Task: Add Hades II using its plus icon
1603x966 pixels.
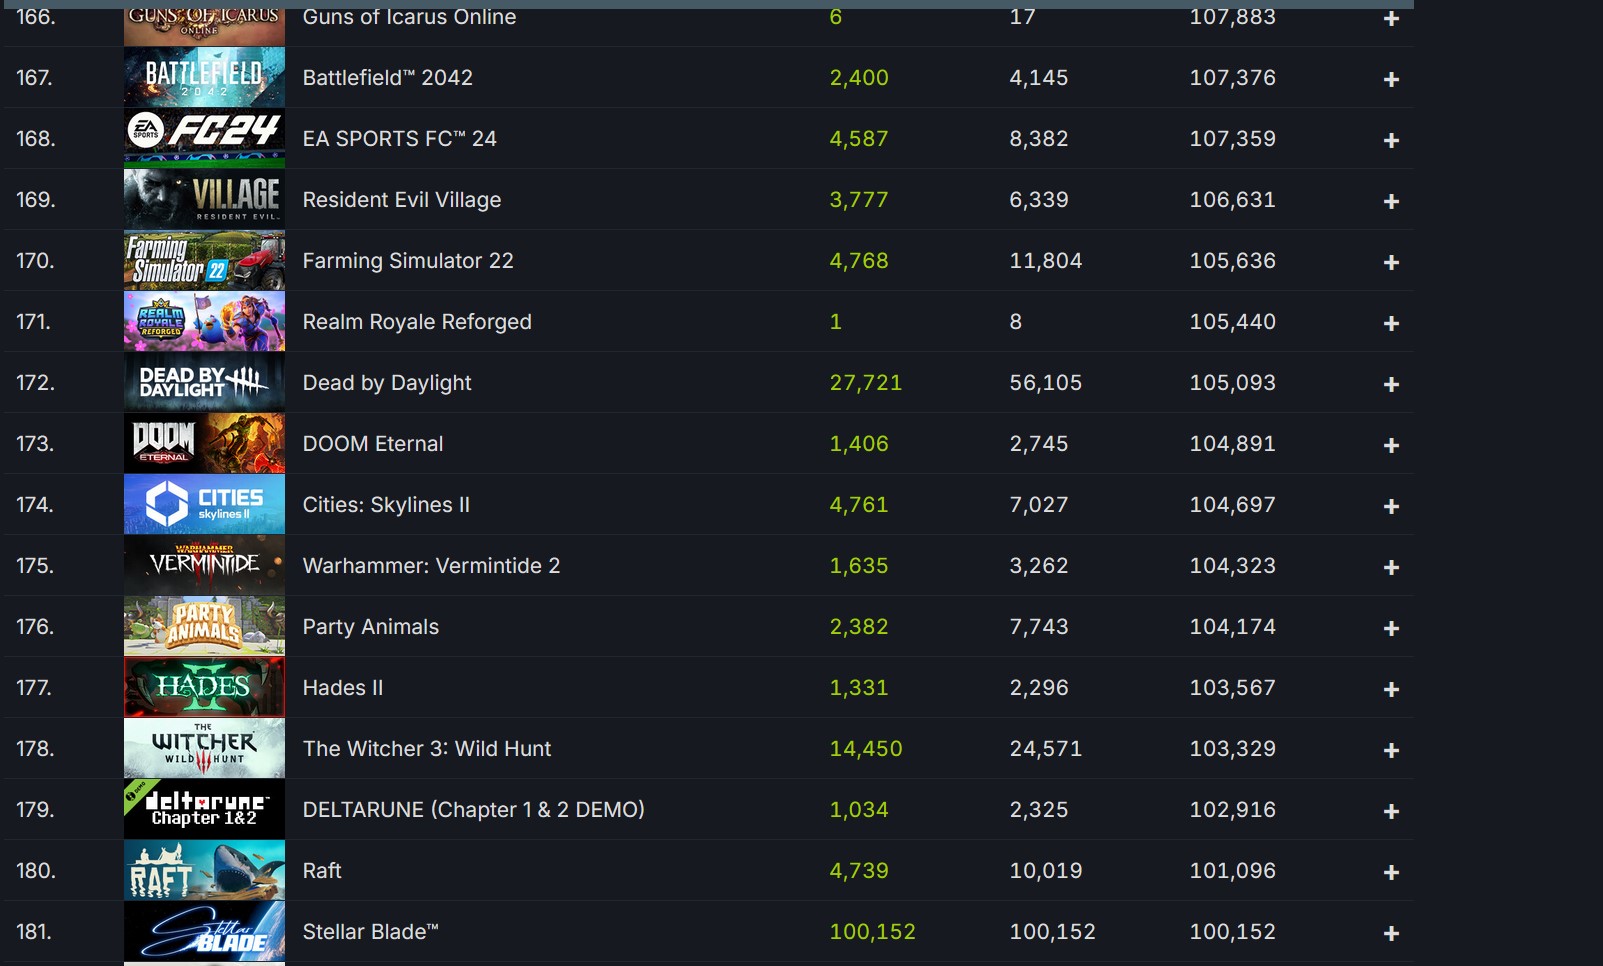Action: pyautogui.click(x=1391, y=689)
